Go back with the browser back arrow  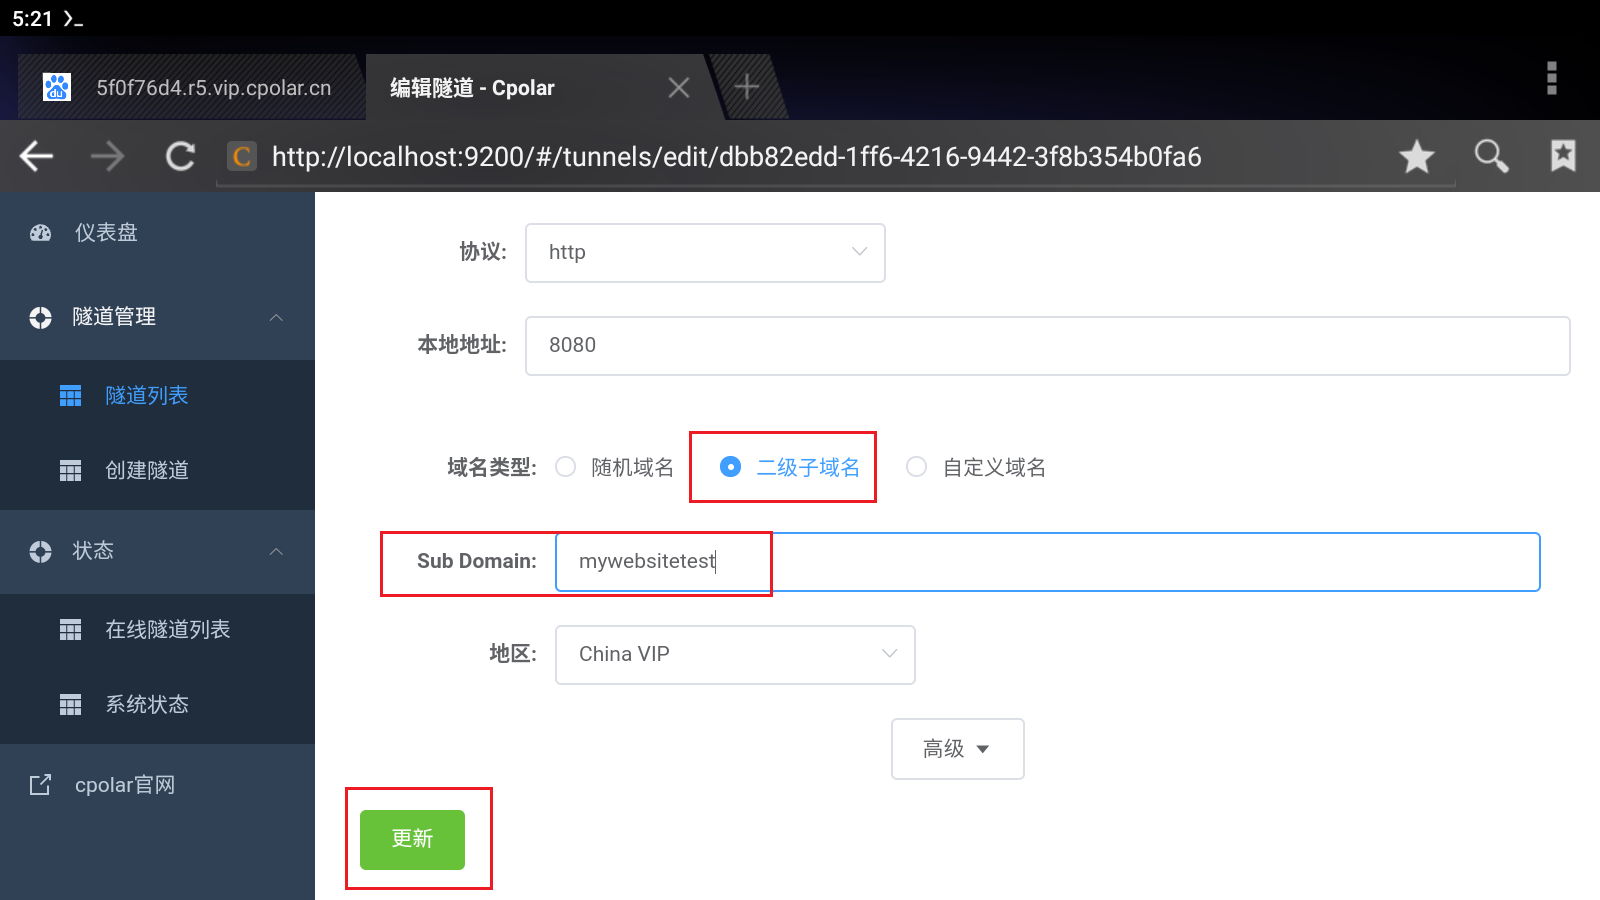37,156
